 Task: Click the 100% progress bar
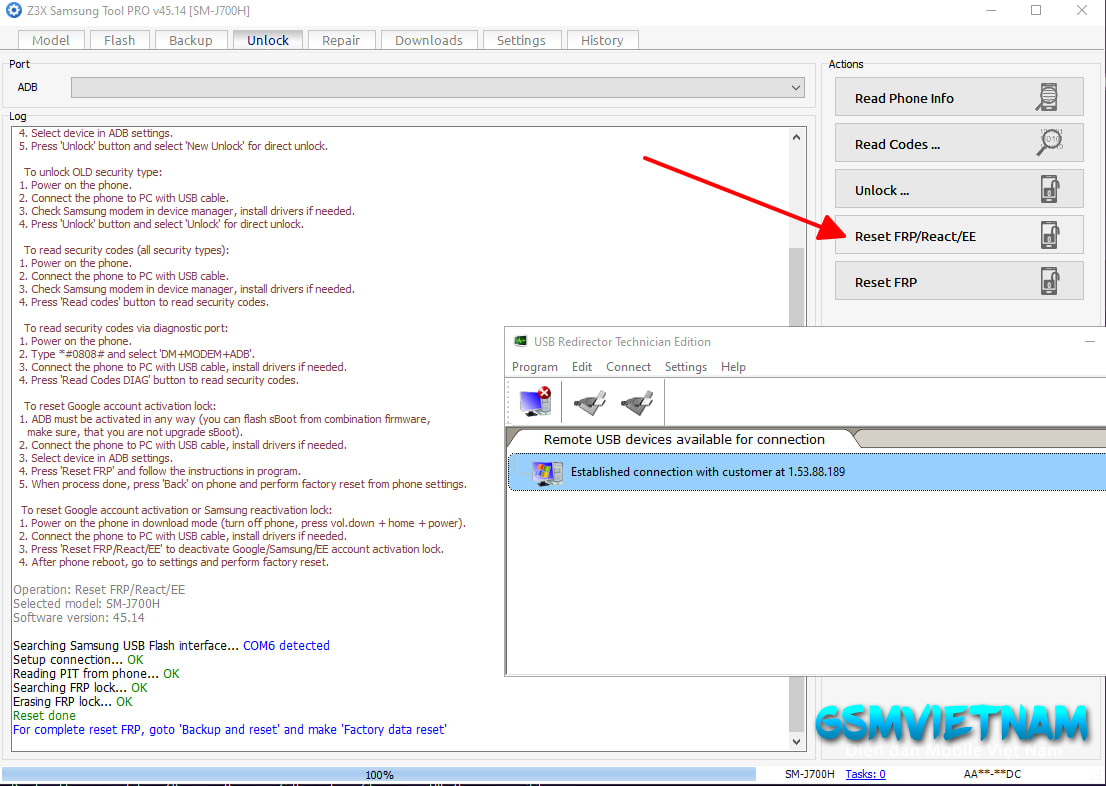point(379,774)
